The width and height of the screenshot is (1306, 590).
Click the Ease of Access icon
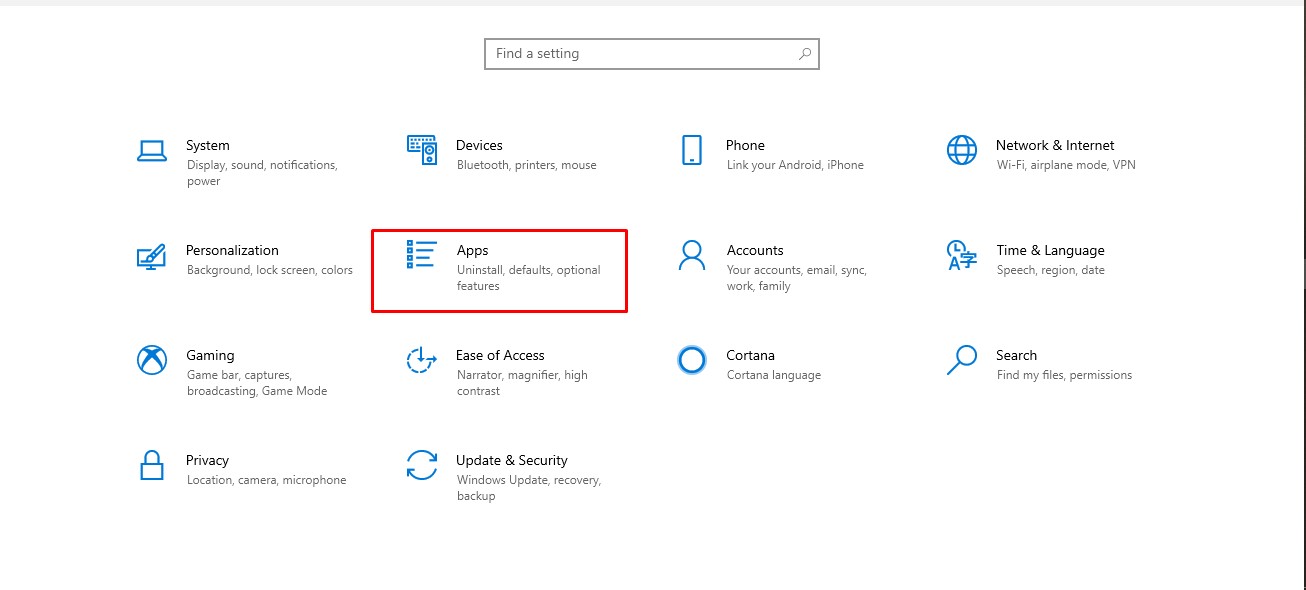(421, 360)
